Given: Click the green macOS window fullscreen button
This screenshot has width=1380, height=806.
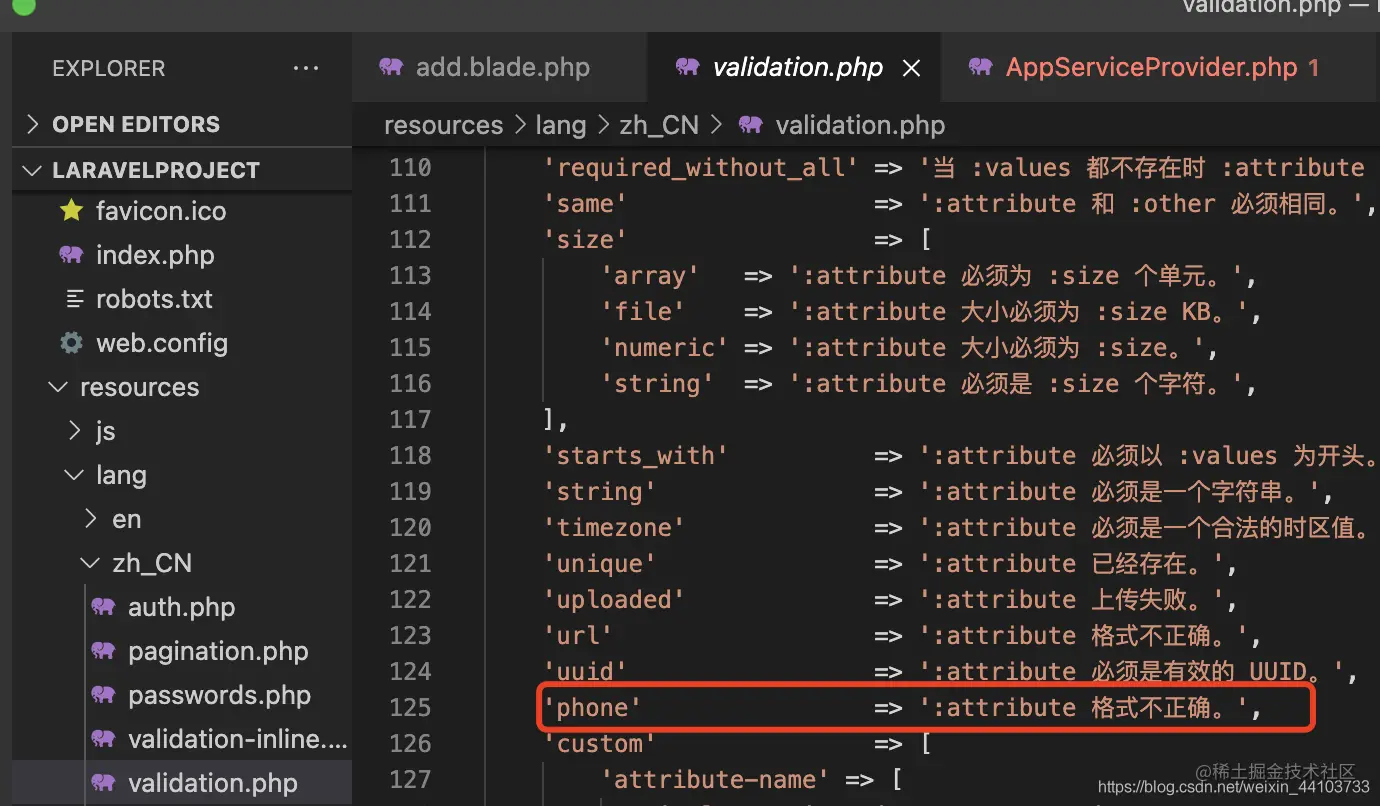Looking at the screenshot, I should pyautogui.click(x=23, y=5).
